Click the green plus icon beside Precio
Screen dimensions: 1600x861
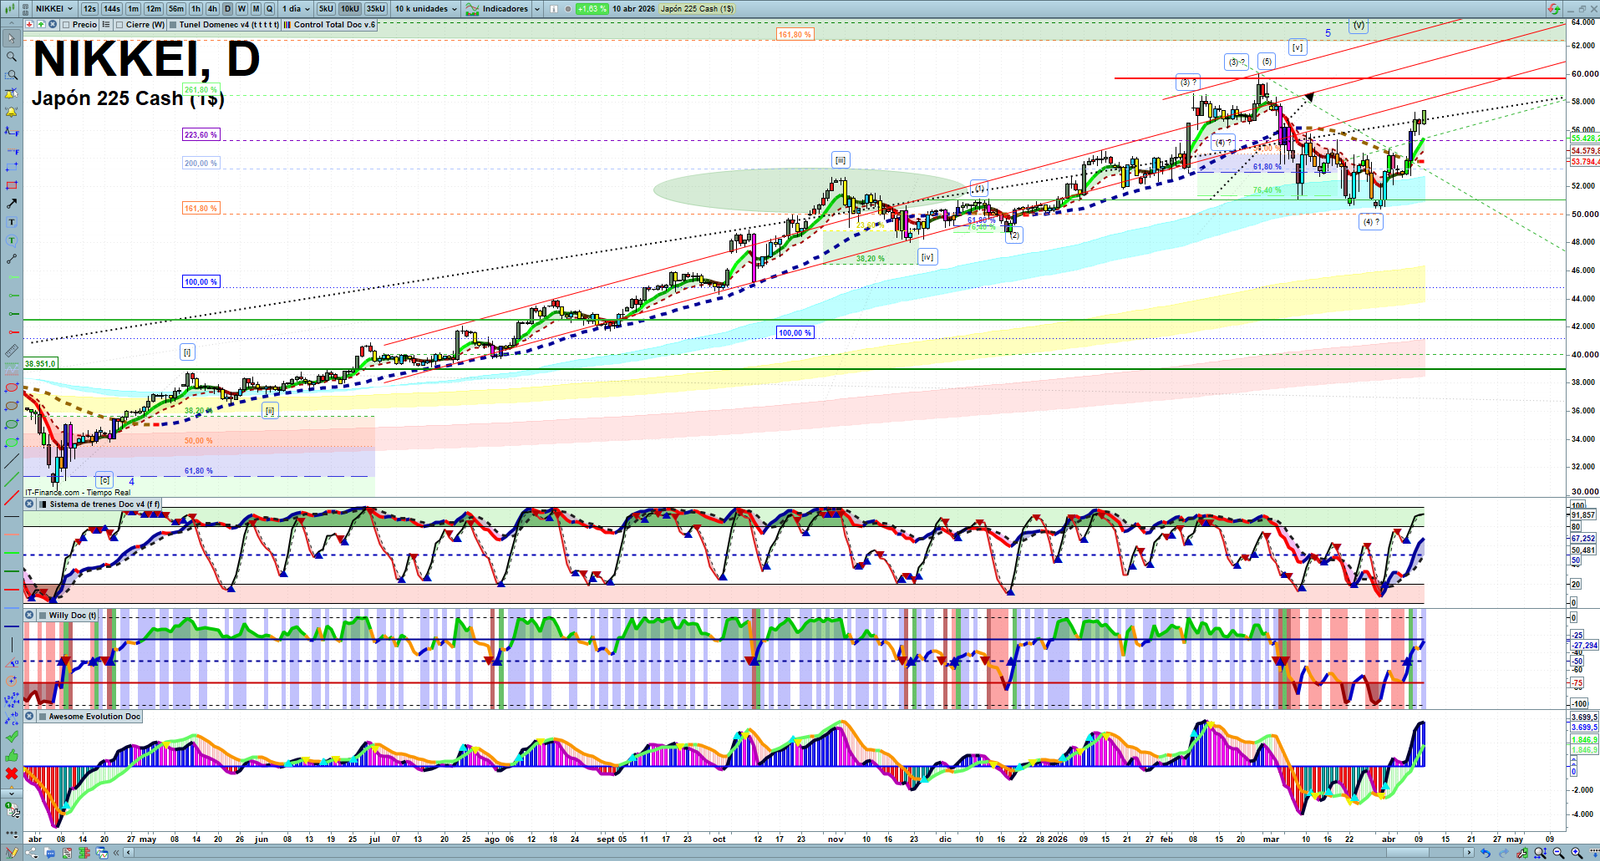click(x=41, y=25)
